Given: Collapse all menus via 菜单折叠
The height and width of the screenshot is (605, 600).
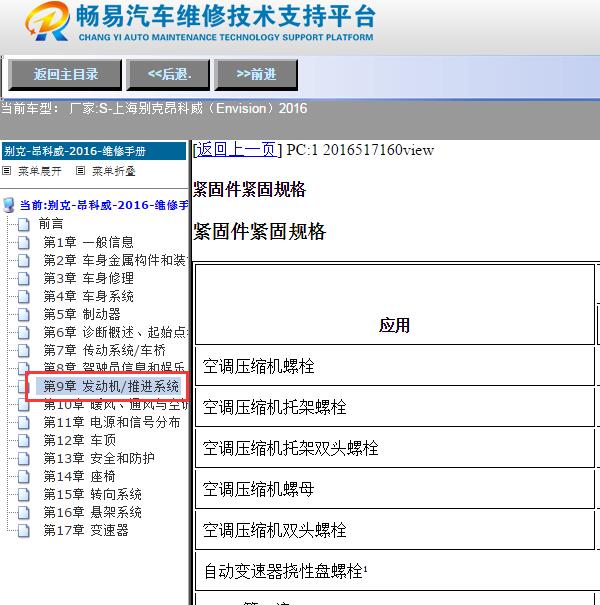Looking at the screenshot, I should (x=114, y=171).
